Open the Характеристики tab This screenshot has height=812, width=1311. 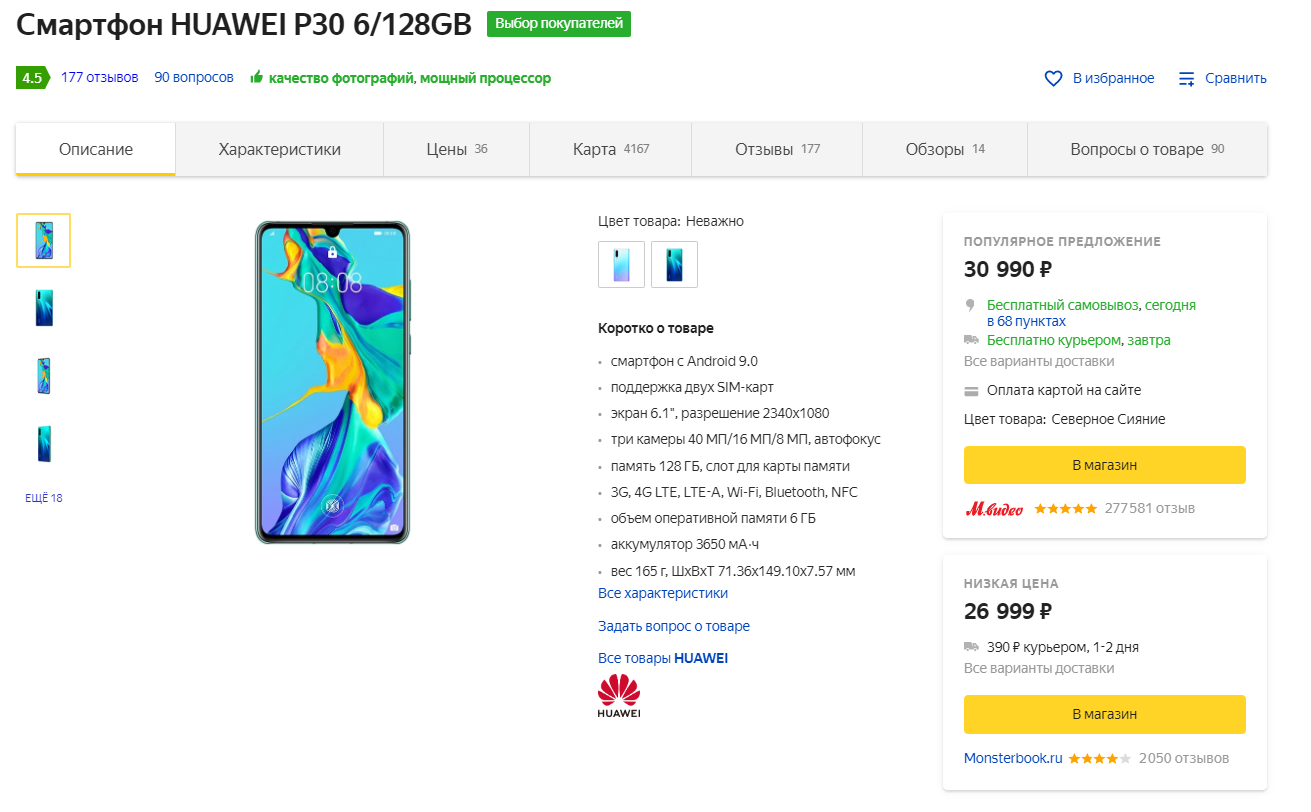click(280, 149)
